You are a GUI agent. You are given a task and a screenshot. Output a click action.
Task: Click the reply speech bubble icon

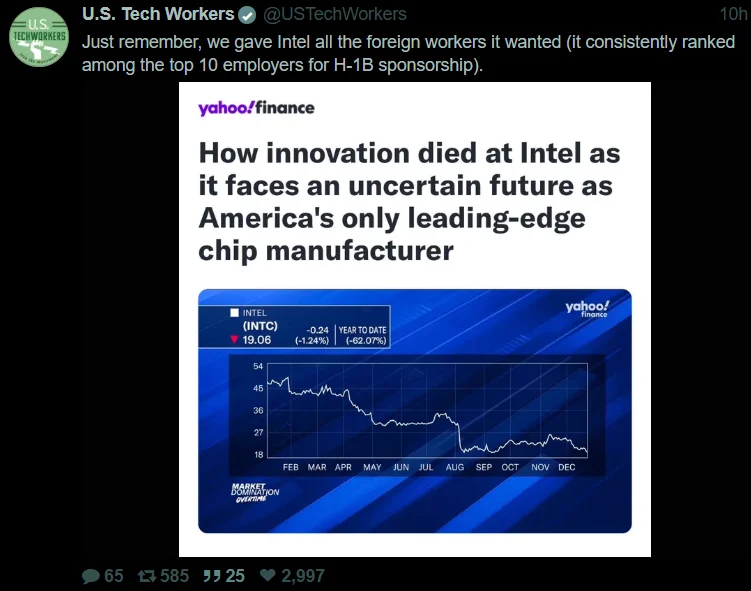(x=90, y=576)
